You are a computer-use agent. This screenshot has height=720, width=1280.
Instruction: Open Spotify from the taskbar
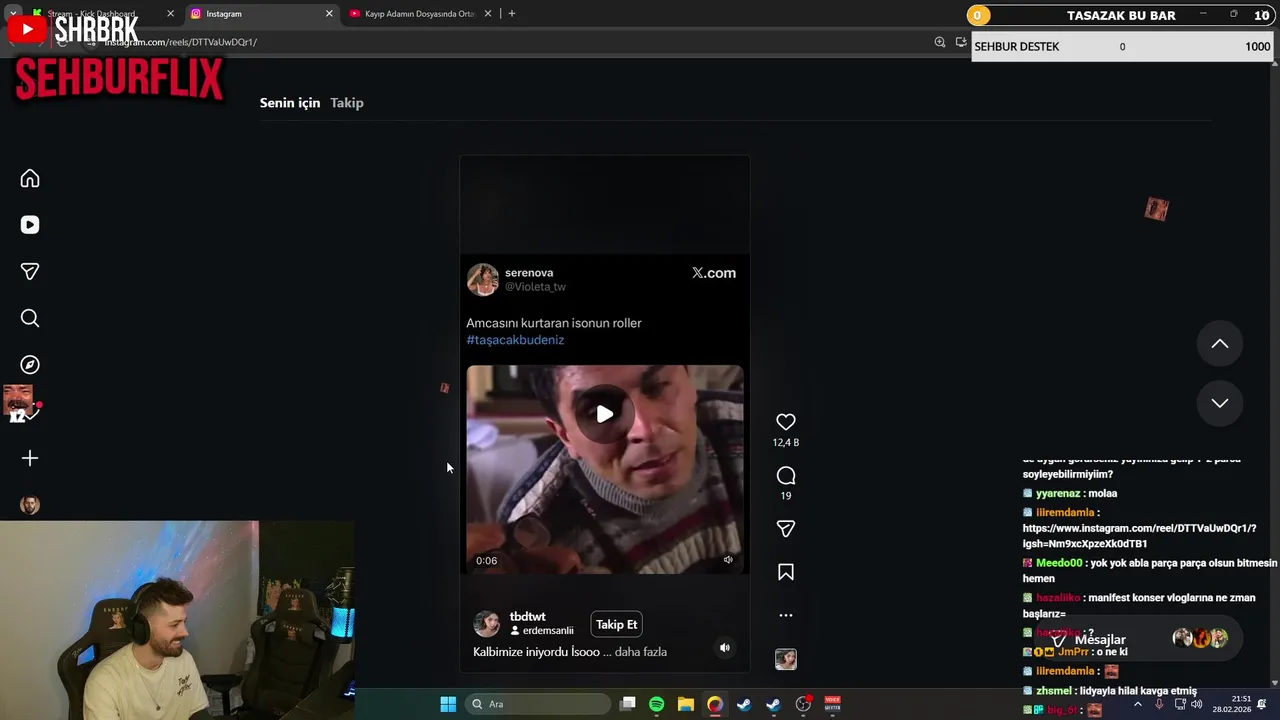pos(656,704)
